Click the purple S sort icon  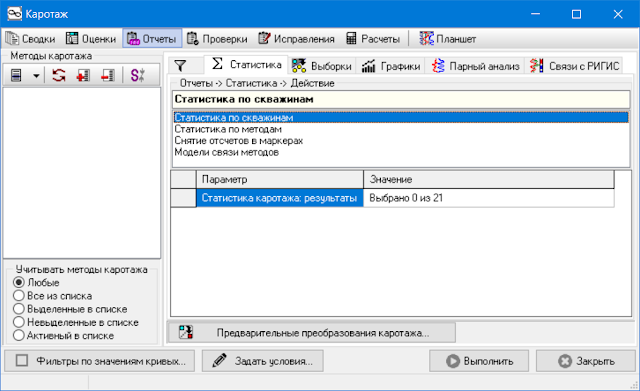(x=138, y=76)
